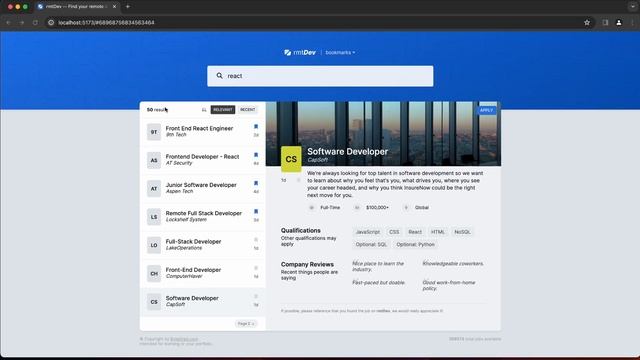Click the site info icon in address bar
The image size is (640, 360).
point(51,22)
